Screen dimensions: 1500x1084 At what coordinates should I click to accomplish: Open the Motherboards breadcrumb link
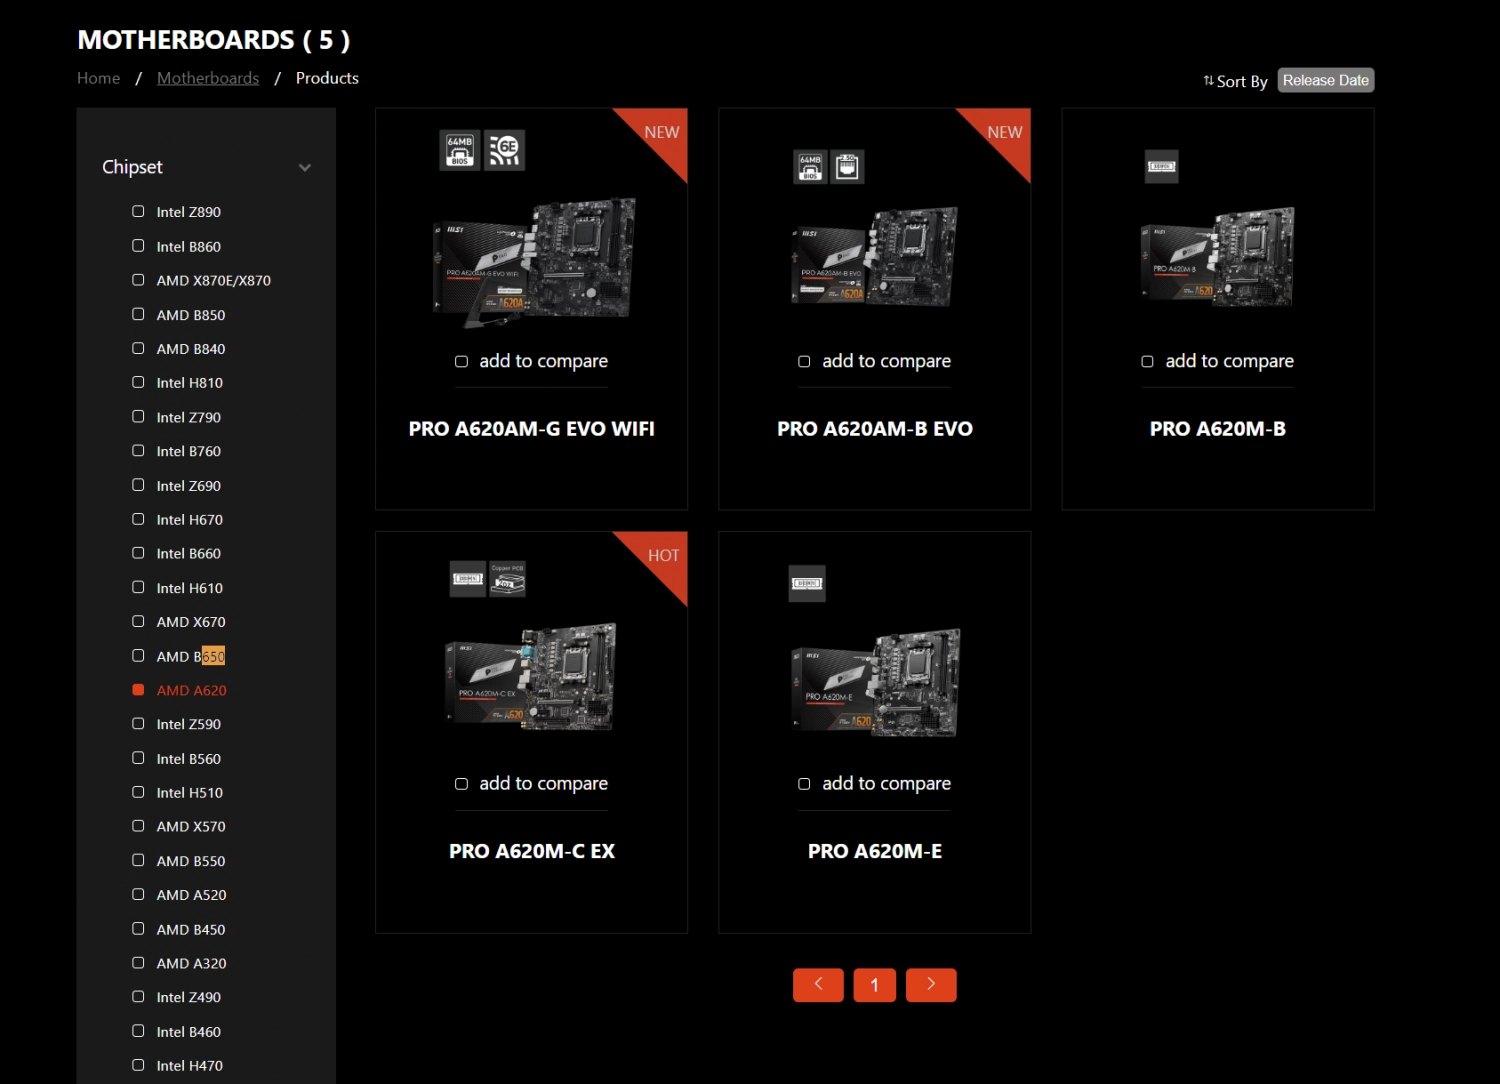click(x=208, y=78)
